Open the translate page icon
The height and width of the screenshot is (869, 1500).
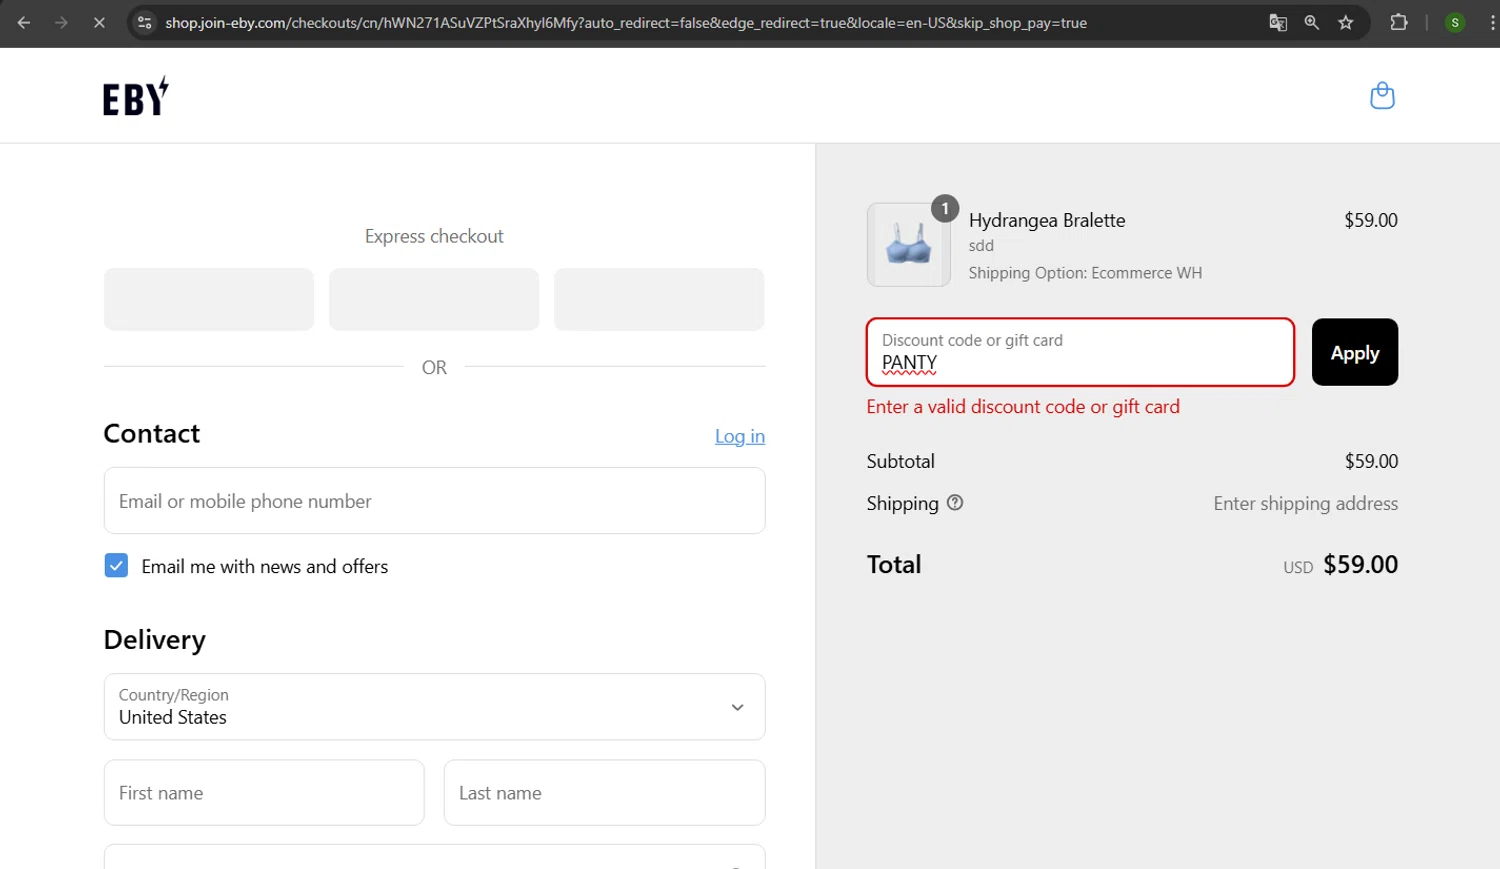[x=1278, y=22]
